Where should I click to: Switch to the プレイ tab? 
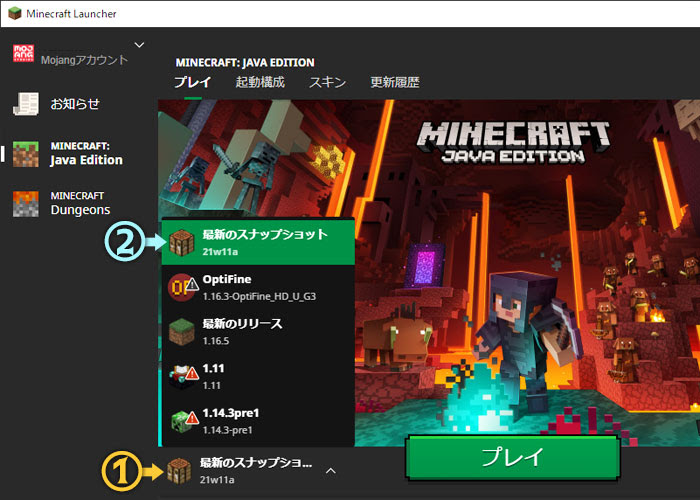point(192,82)
